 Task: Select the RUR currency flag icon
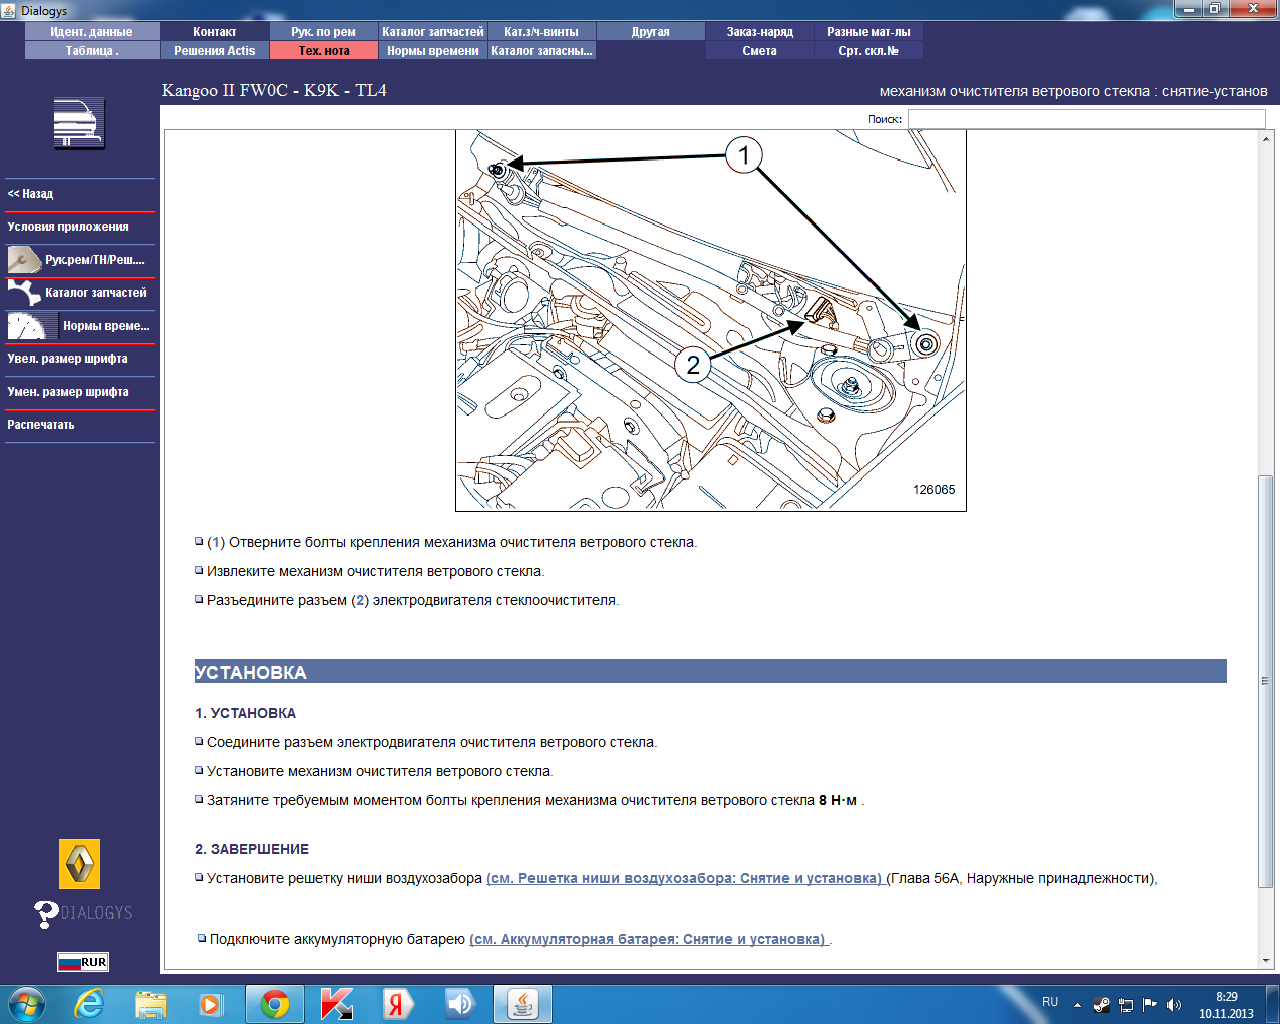(x=82, y=962)
